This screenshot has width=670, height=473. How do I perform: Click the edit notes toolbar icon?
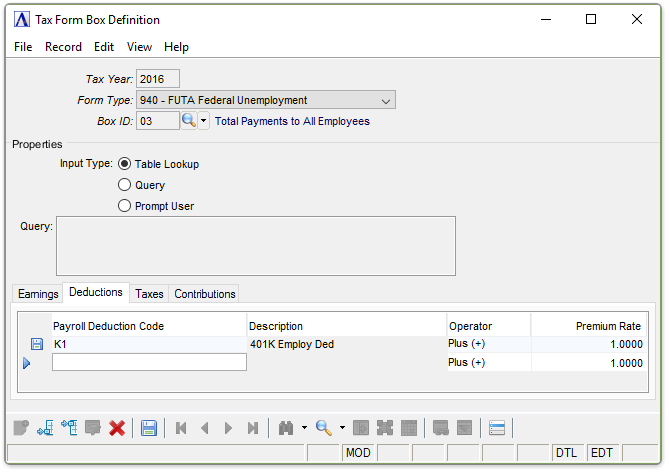93,428
